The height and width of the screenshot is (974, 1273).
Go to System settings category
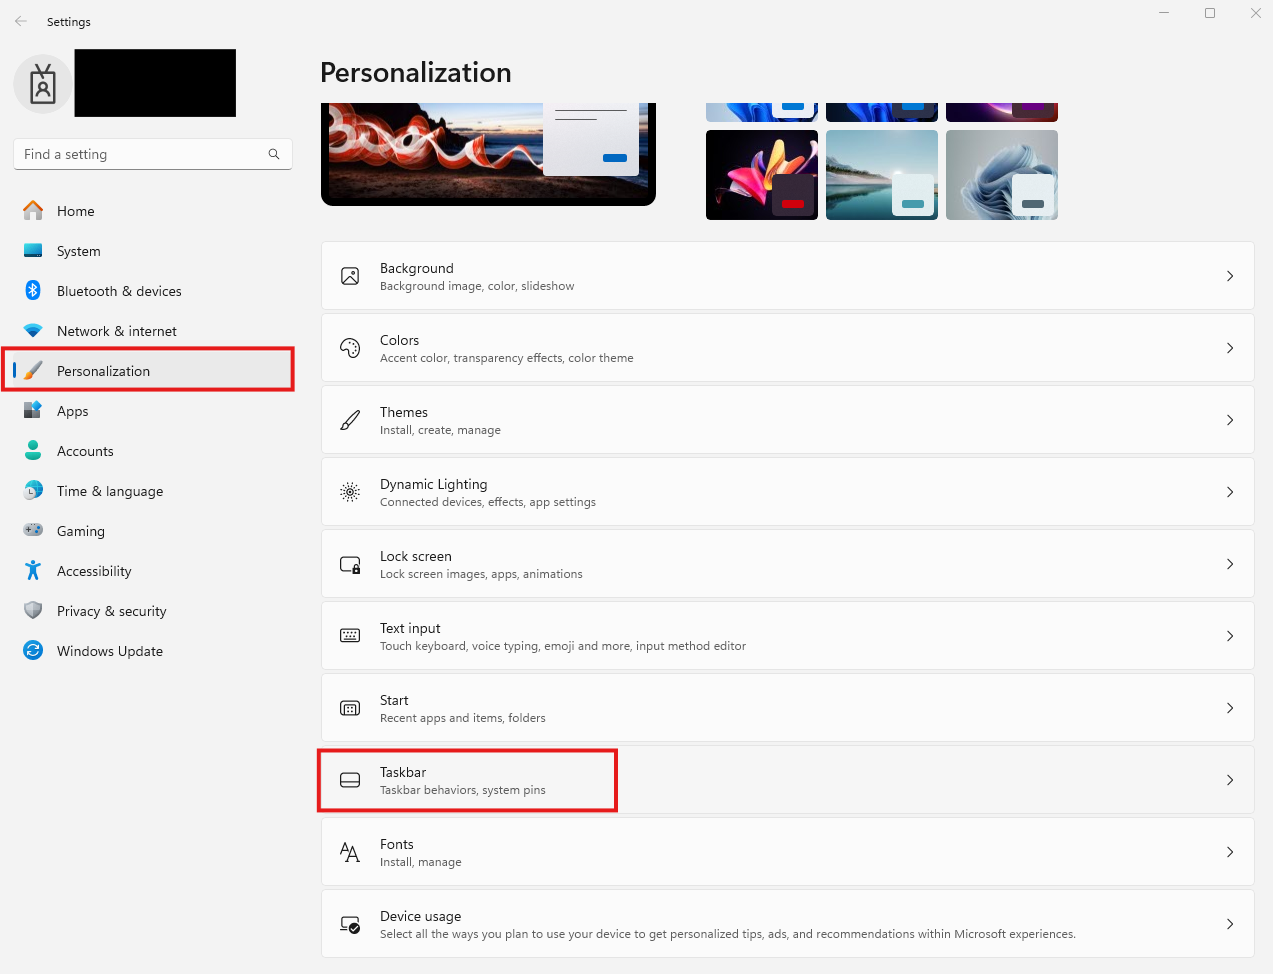point(152,251)
